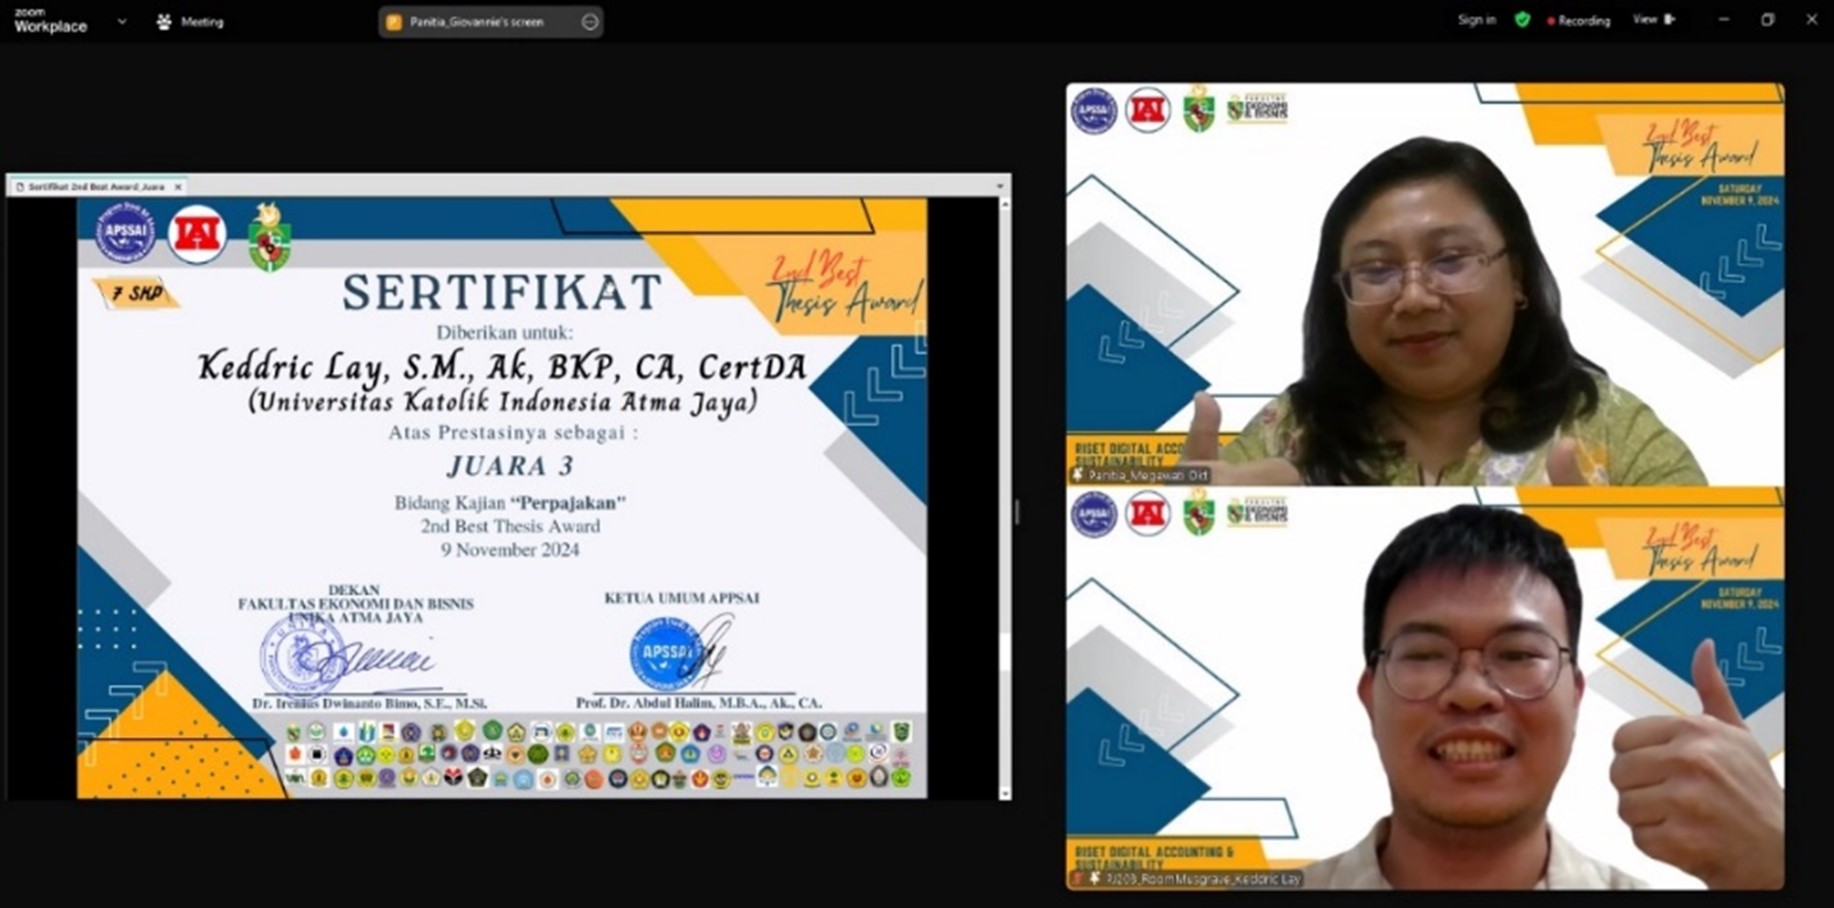The image size is (1834, 908).
Task: Open tab list dropdown arrow in shared window
Action: point(999,186)
